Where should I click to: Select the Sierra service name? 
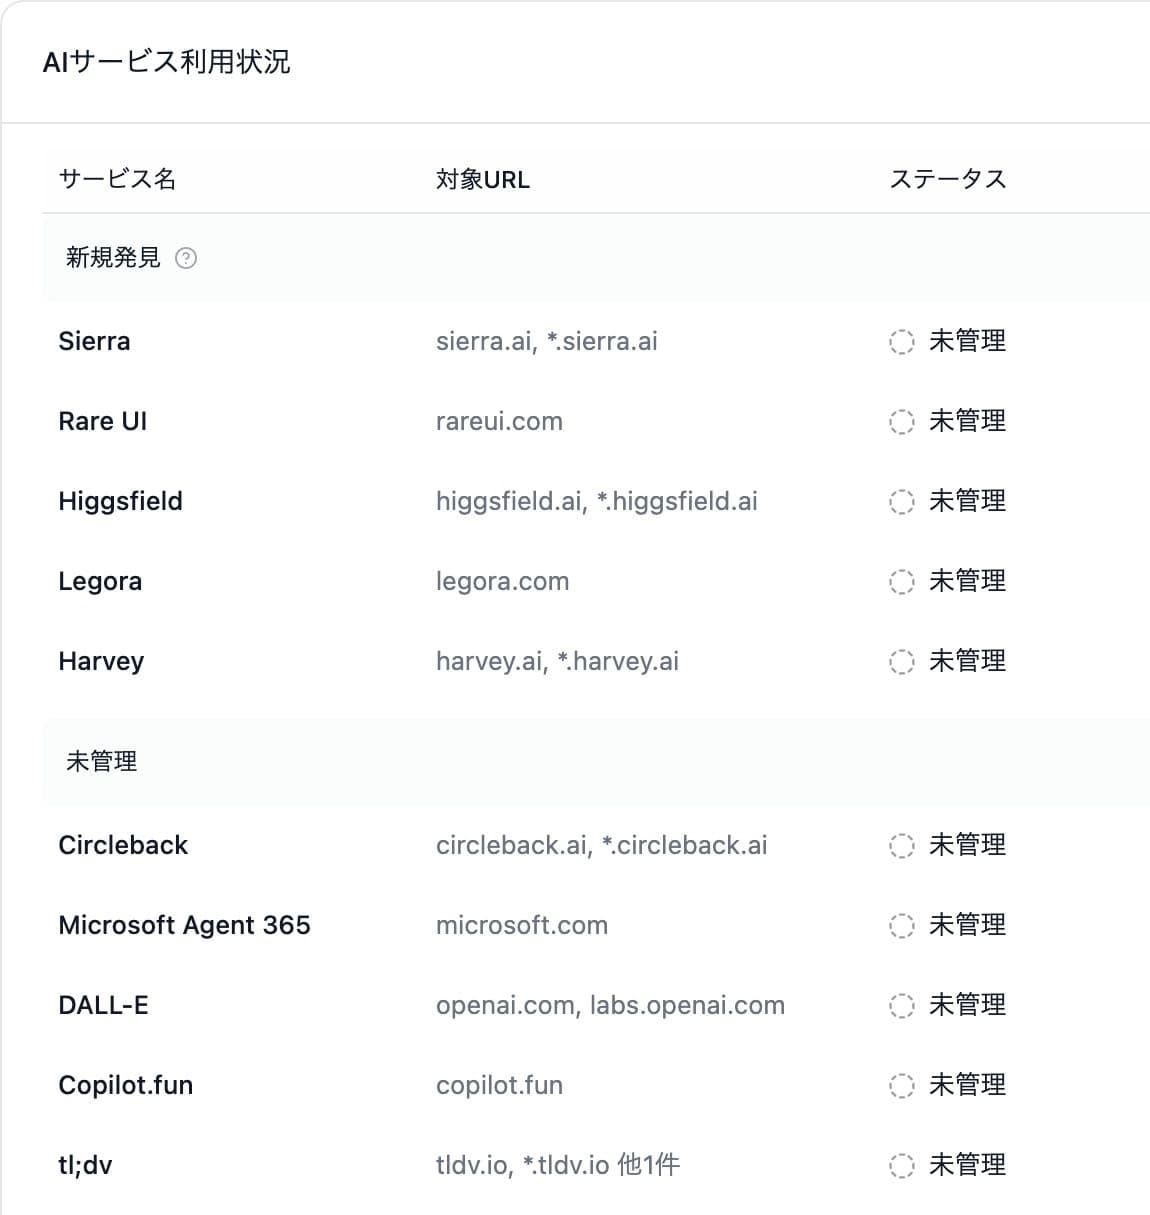point(94,341)
